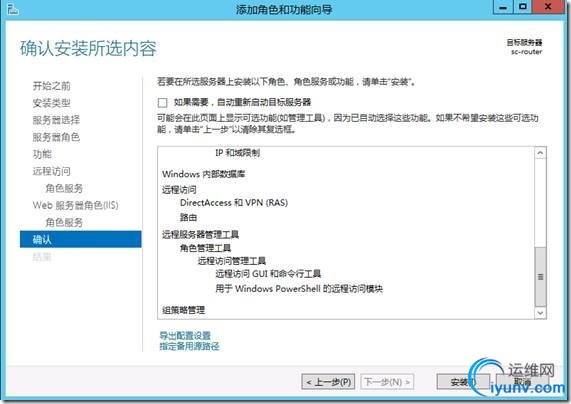Go to the 安装类型 step
The image size is (571, 404).
pos(51,103)
